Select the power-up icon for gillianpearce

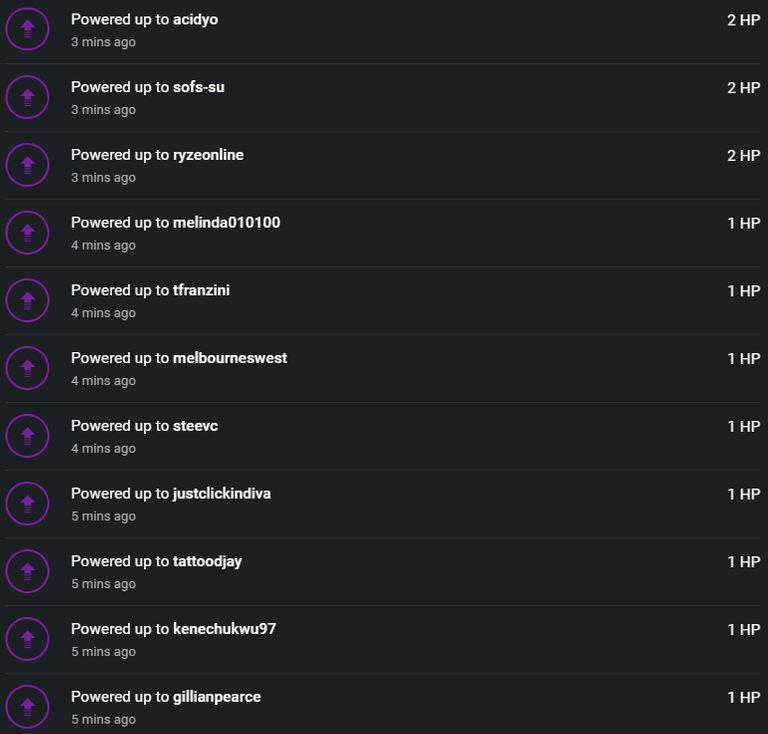tap(27, 707)
